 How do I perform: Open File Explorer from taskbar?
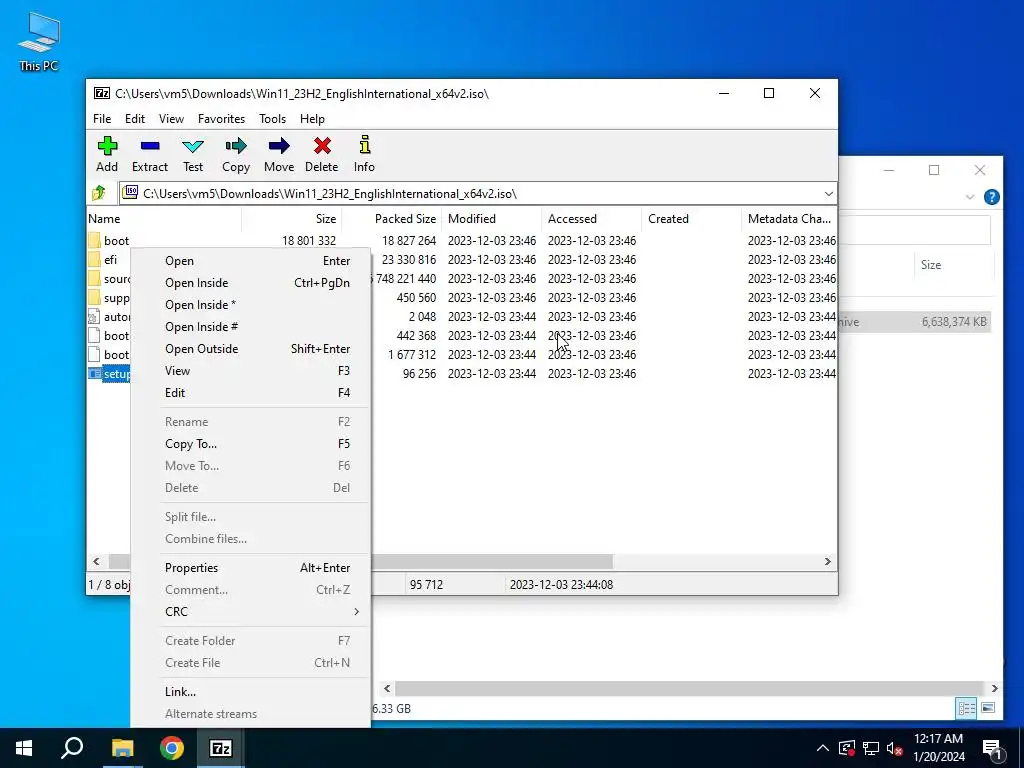point(122,748)
